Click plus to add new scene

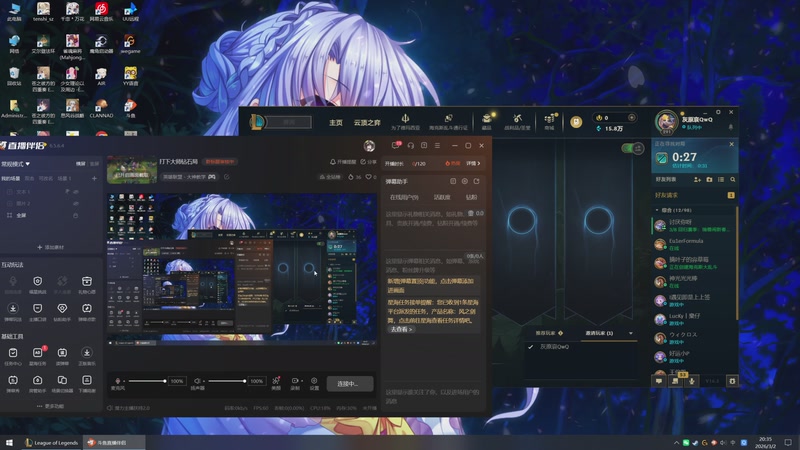tap(94, 179)
